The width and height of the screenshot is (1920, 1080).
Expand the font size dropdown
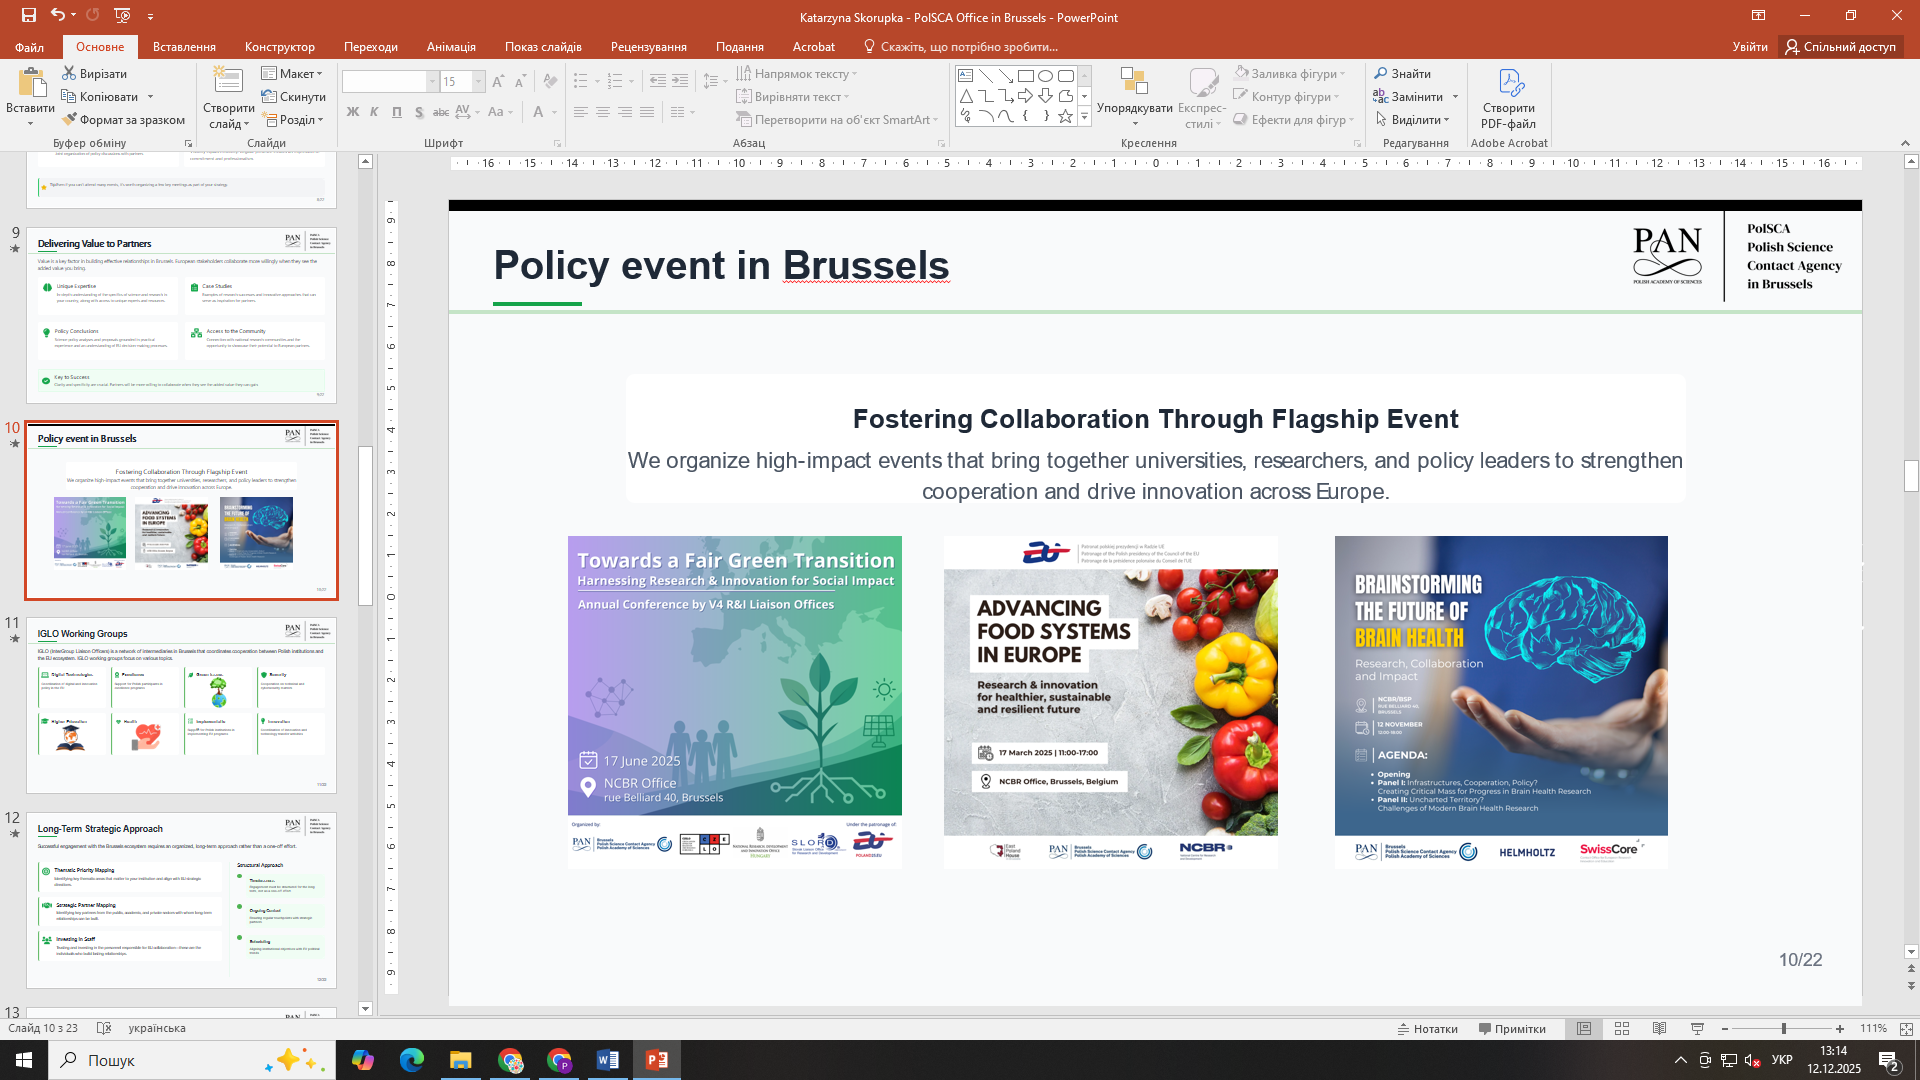[x=479, y=81]
